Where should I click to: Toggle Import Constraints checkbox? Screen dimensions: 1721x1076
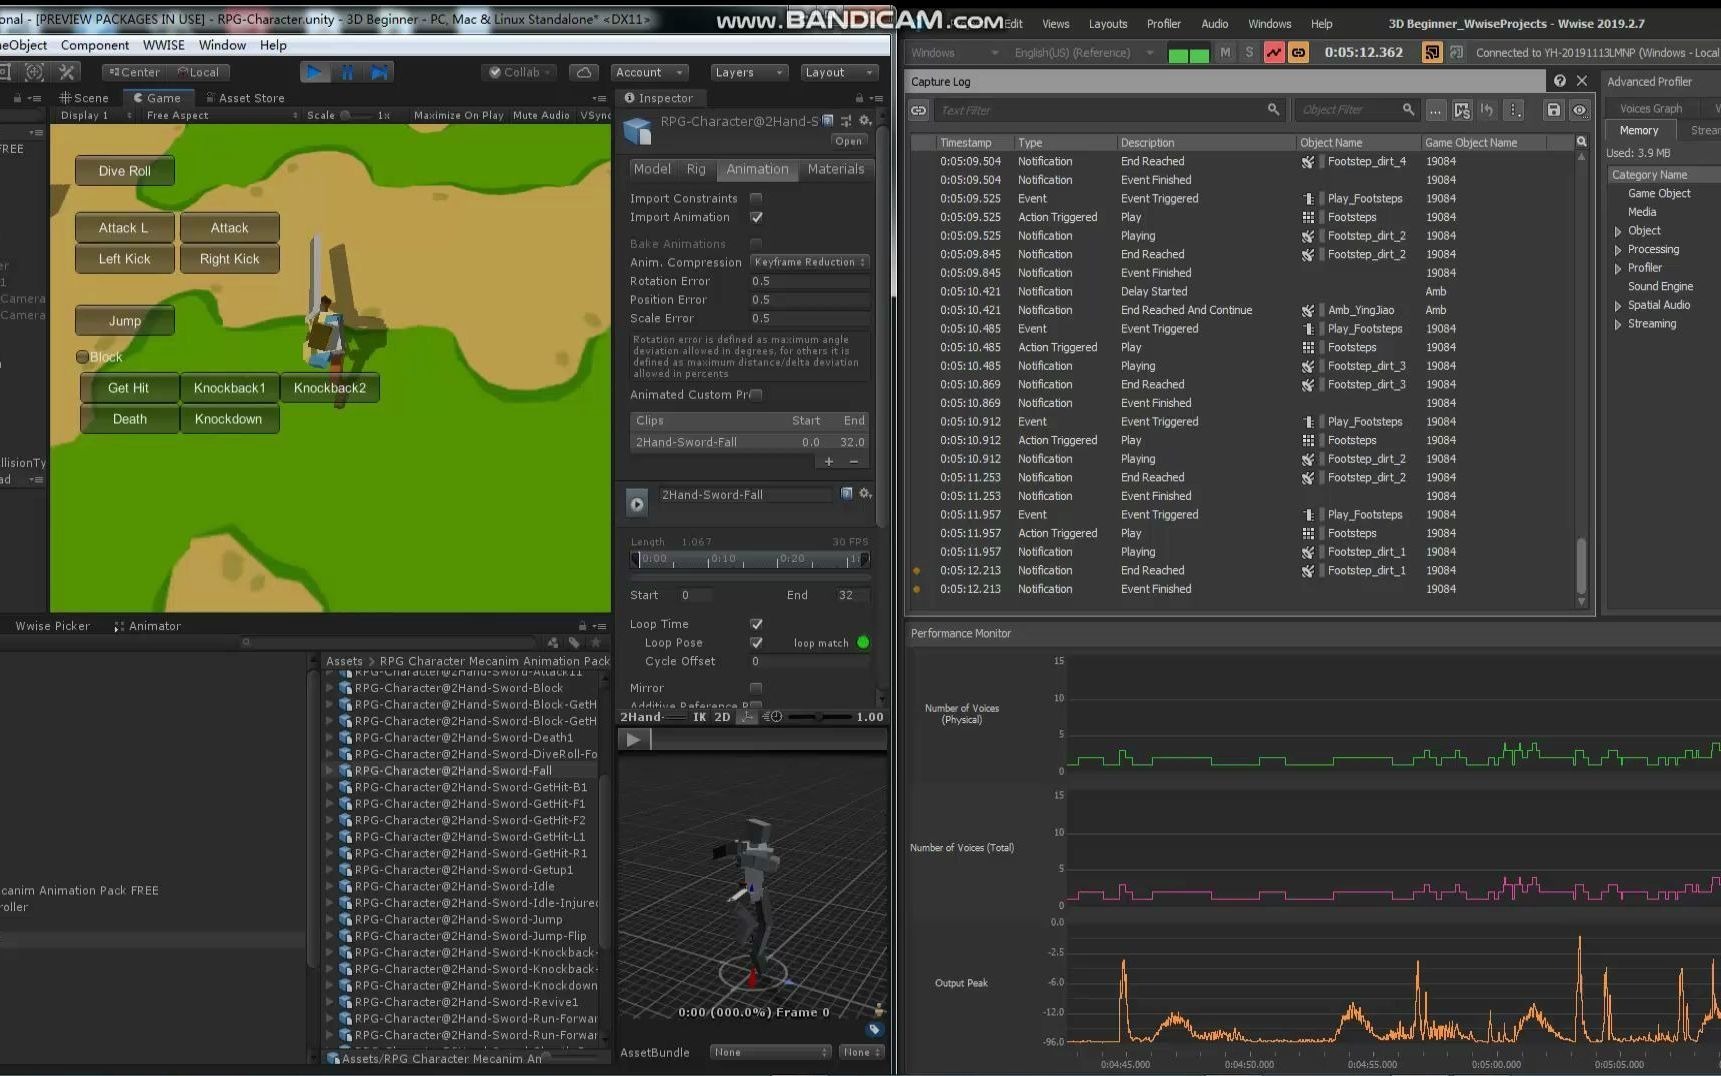[756, 198]
